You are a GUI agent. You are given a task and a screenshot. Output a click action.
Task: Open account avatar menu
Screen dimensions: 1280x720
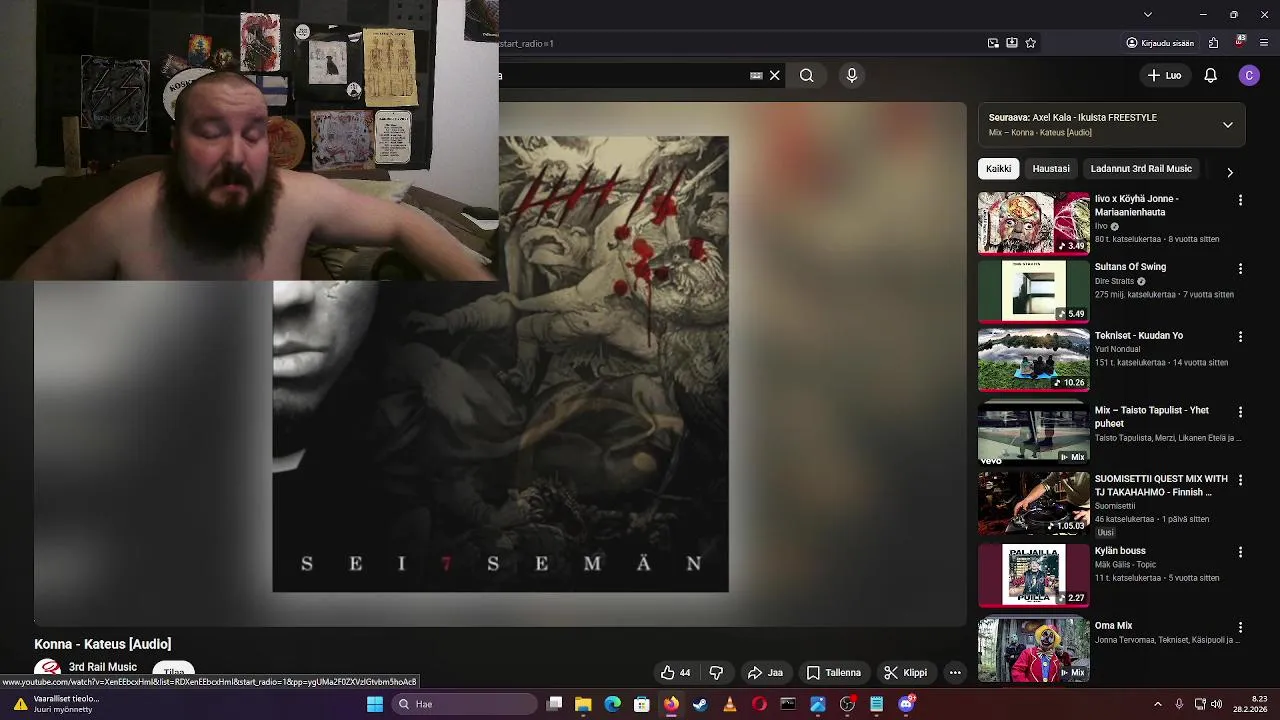1249,75
